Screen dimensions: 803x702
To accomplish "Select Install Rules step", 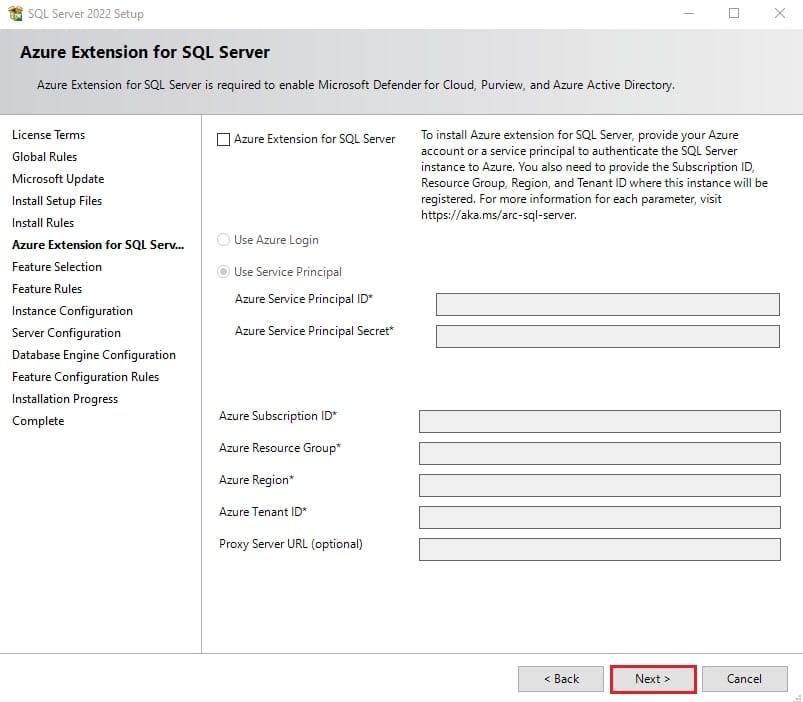I will (x=43, y=223).
